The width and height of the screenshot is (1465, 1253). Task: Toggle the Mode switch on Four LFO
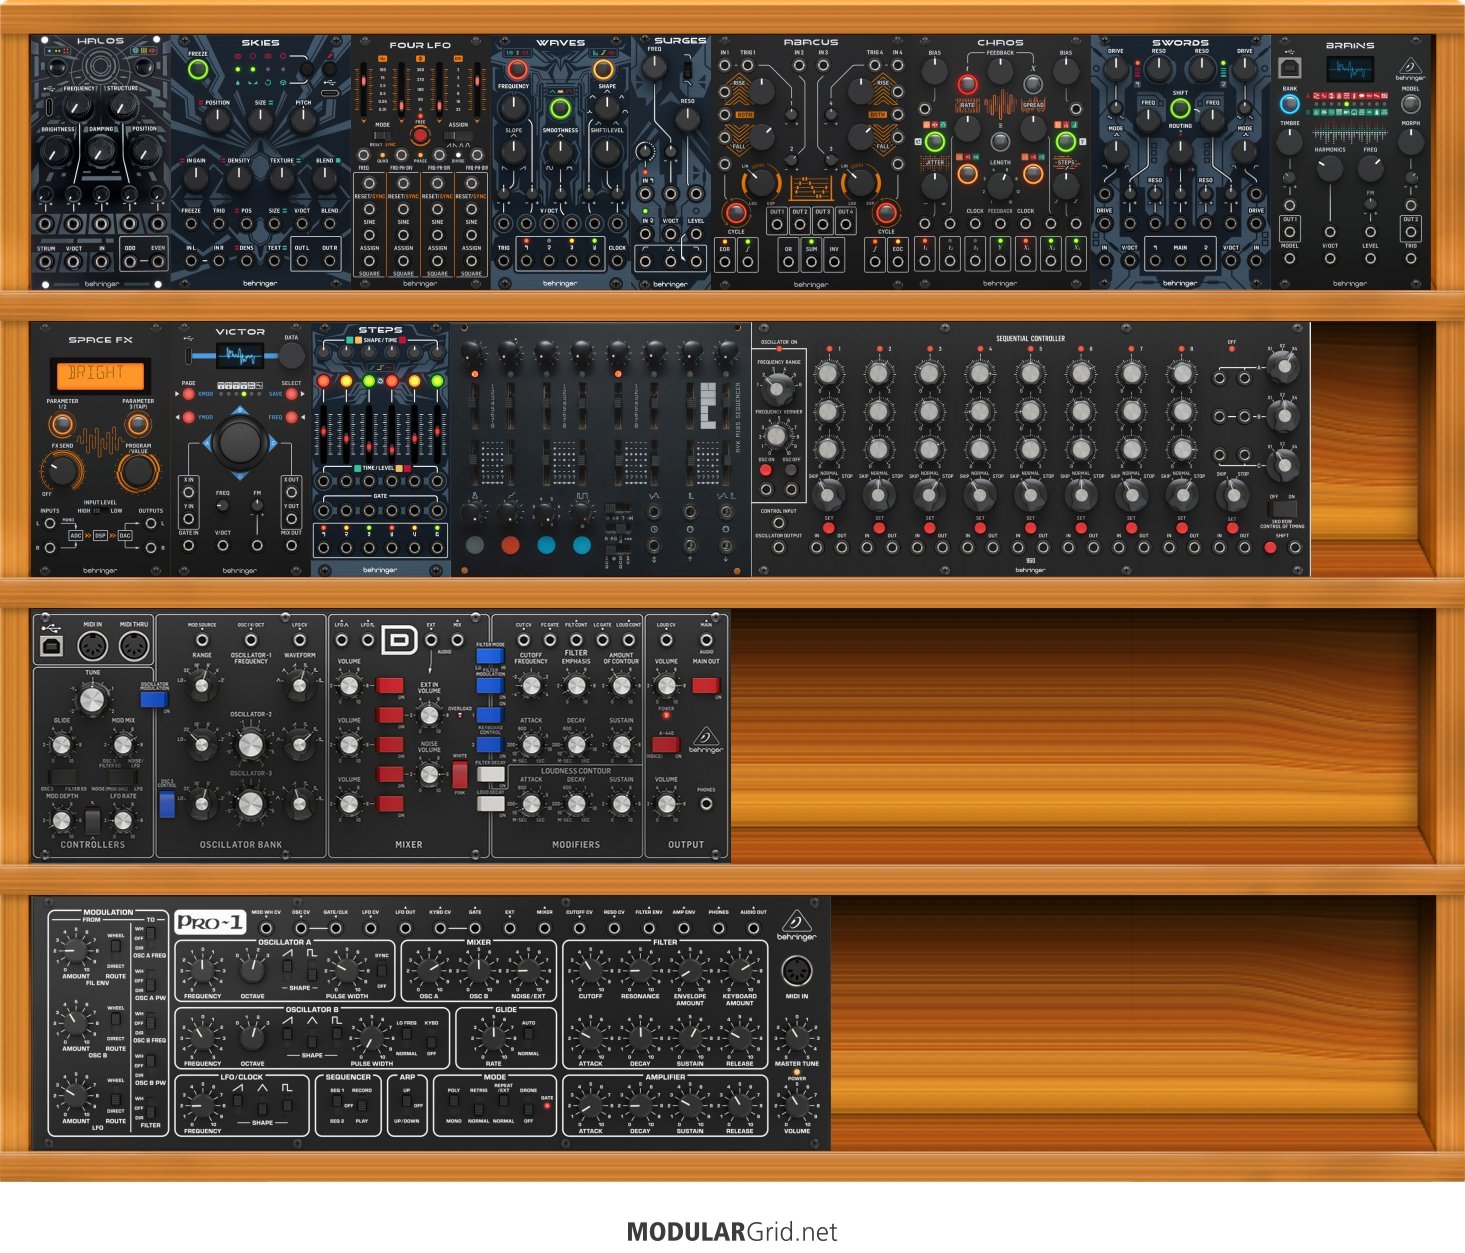coord(381,136)
